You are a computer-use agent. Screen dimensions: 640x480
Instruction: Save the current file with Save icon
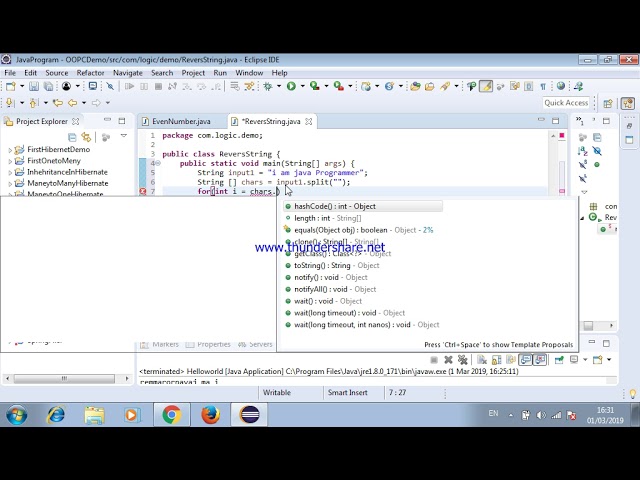(34, 86)
